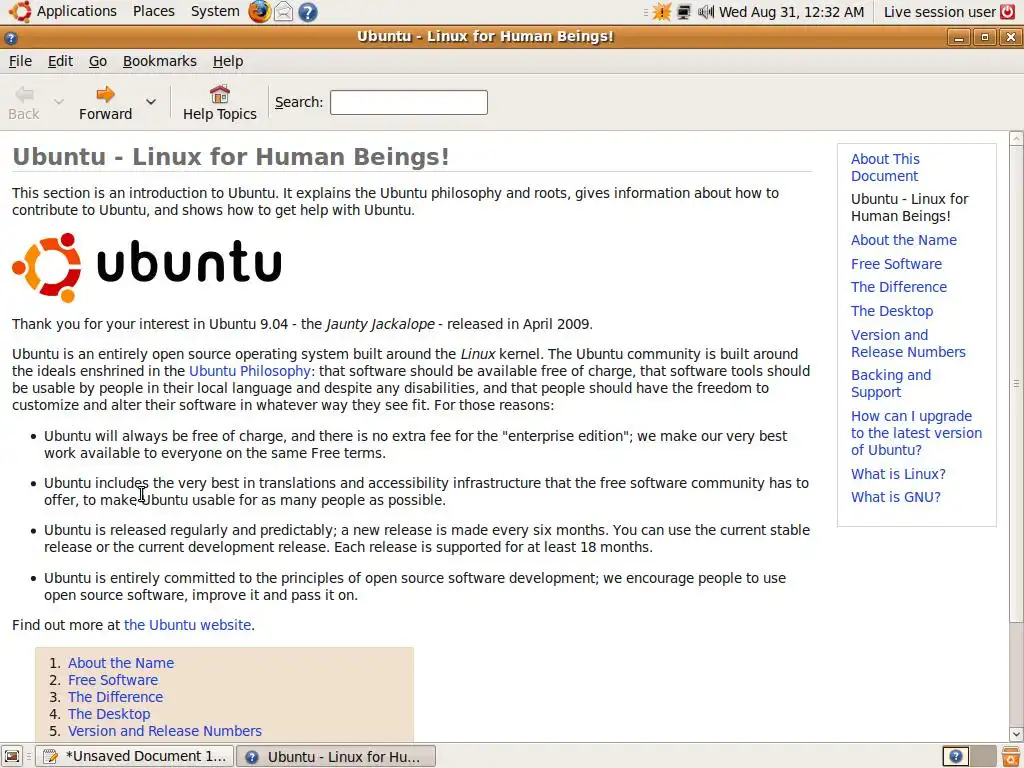The height and width of the screenshot is (768, 1024).
Task: Open the trash icon in bottom panel
Action: pyautogui.click(x=1011, y=756)
